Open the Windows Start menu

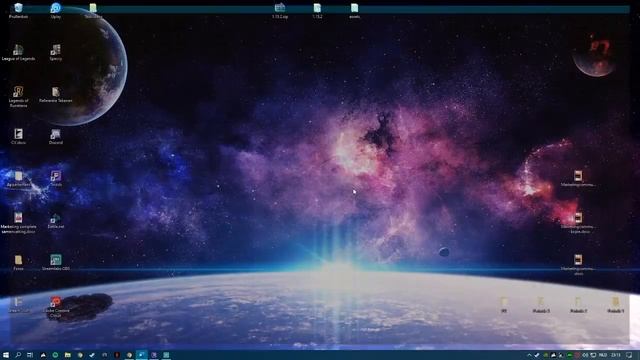tap(6, 355)
